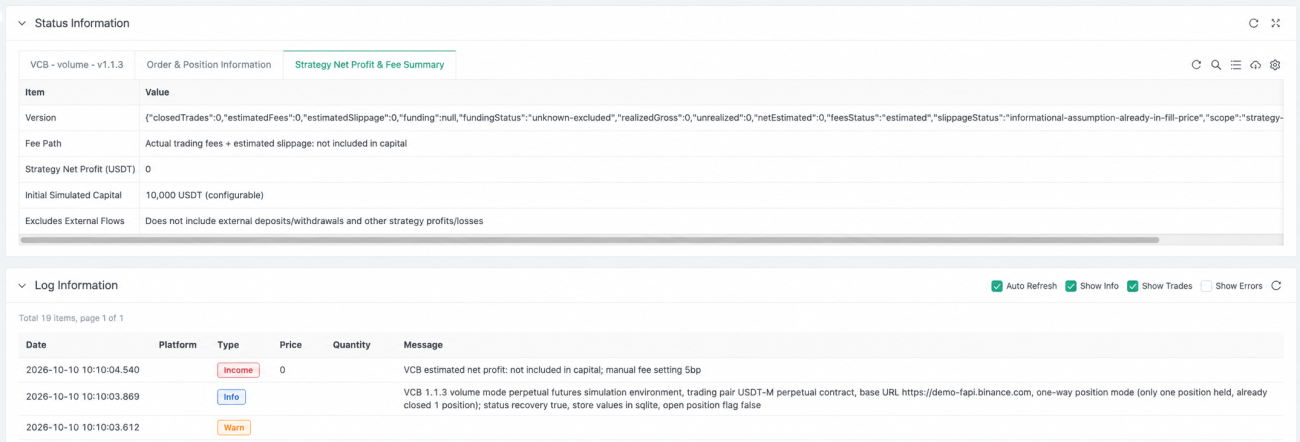This screenshot has width=1300, height=442.
Task: Click the Date column header in log
Action: [36, 345]
